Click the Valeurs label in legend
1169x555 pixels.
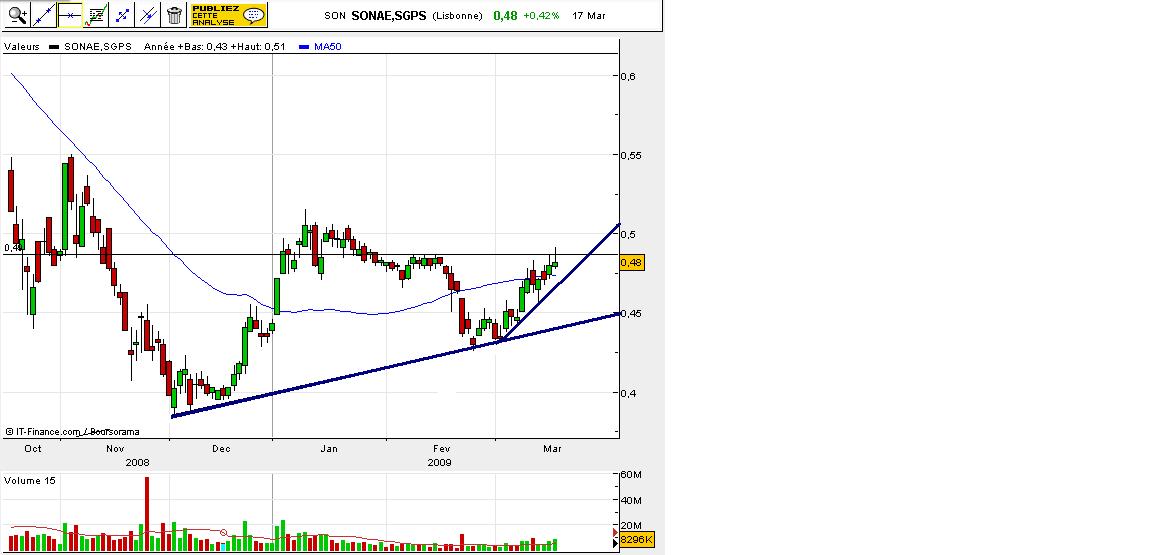pos(22,46)
